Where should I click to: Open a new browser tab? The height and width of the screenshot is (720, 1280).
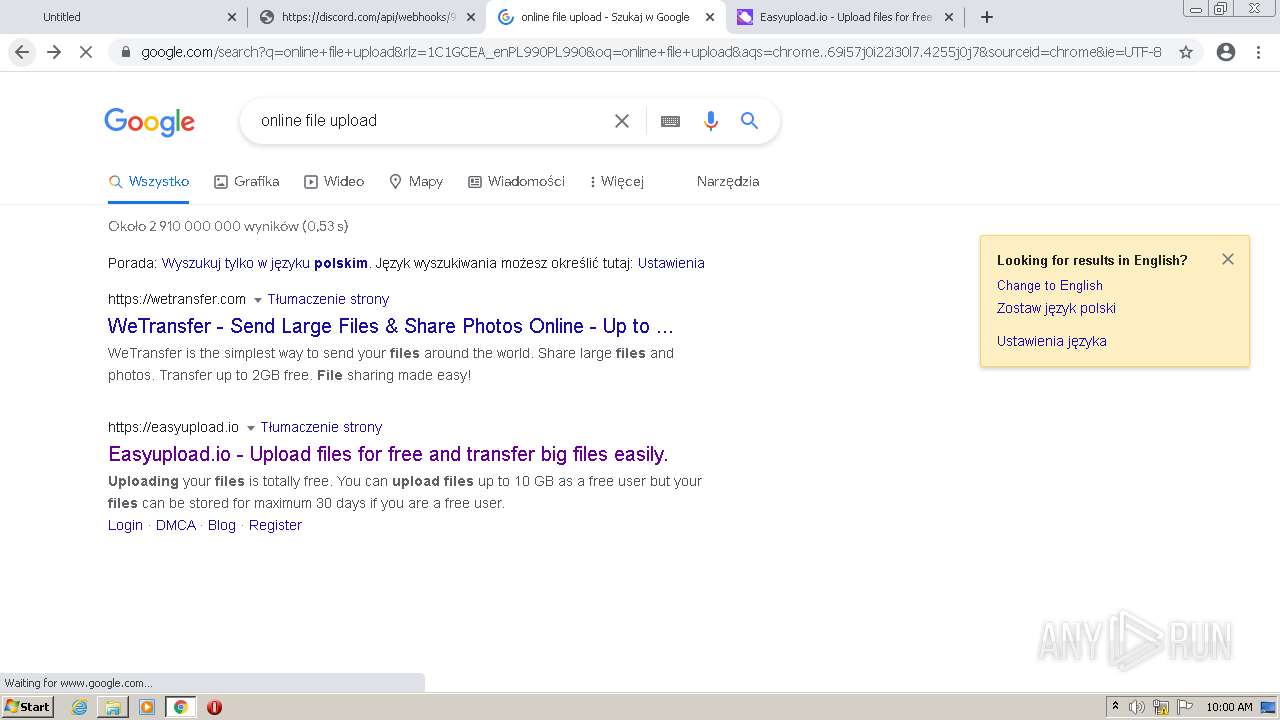tap(987, 17)
